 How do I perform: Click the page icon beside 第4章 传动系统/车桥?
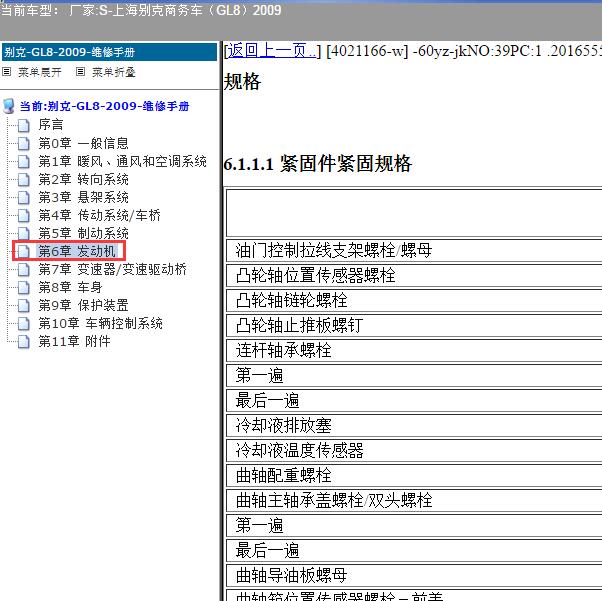coord(23,215)
